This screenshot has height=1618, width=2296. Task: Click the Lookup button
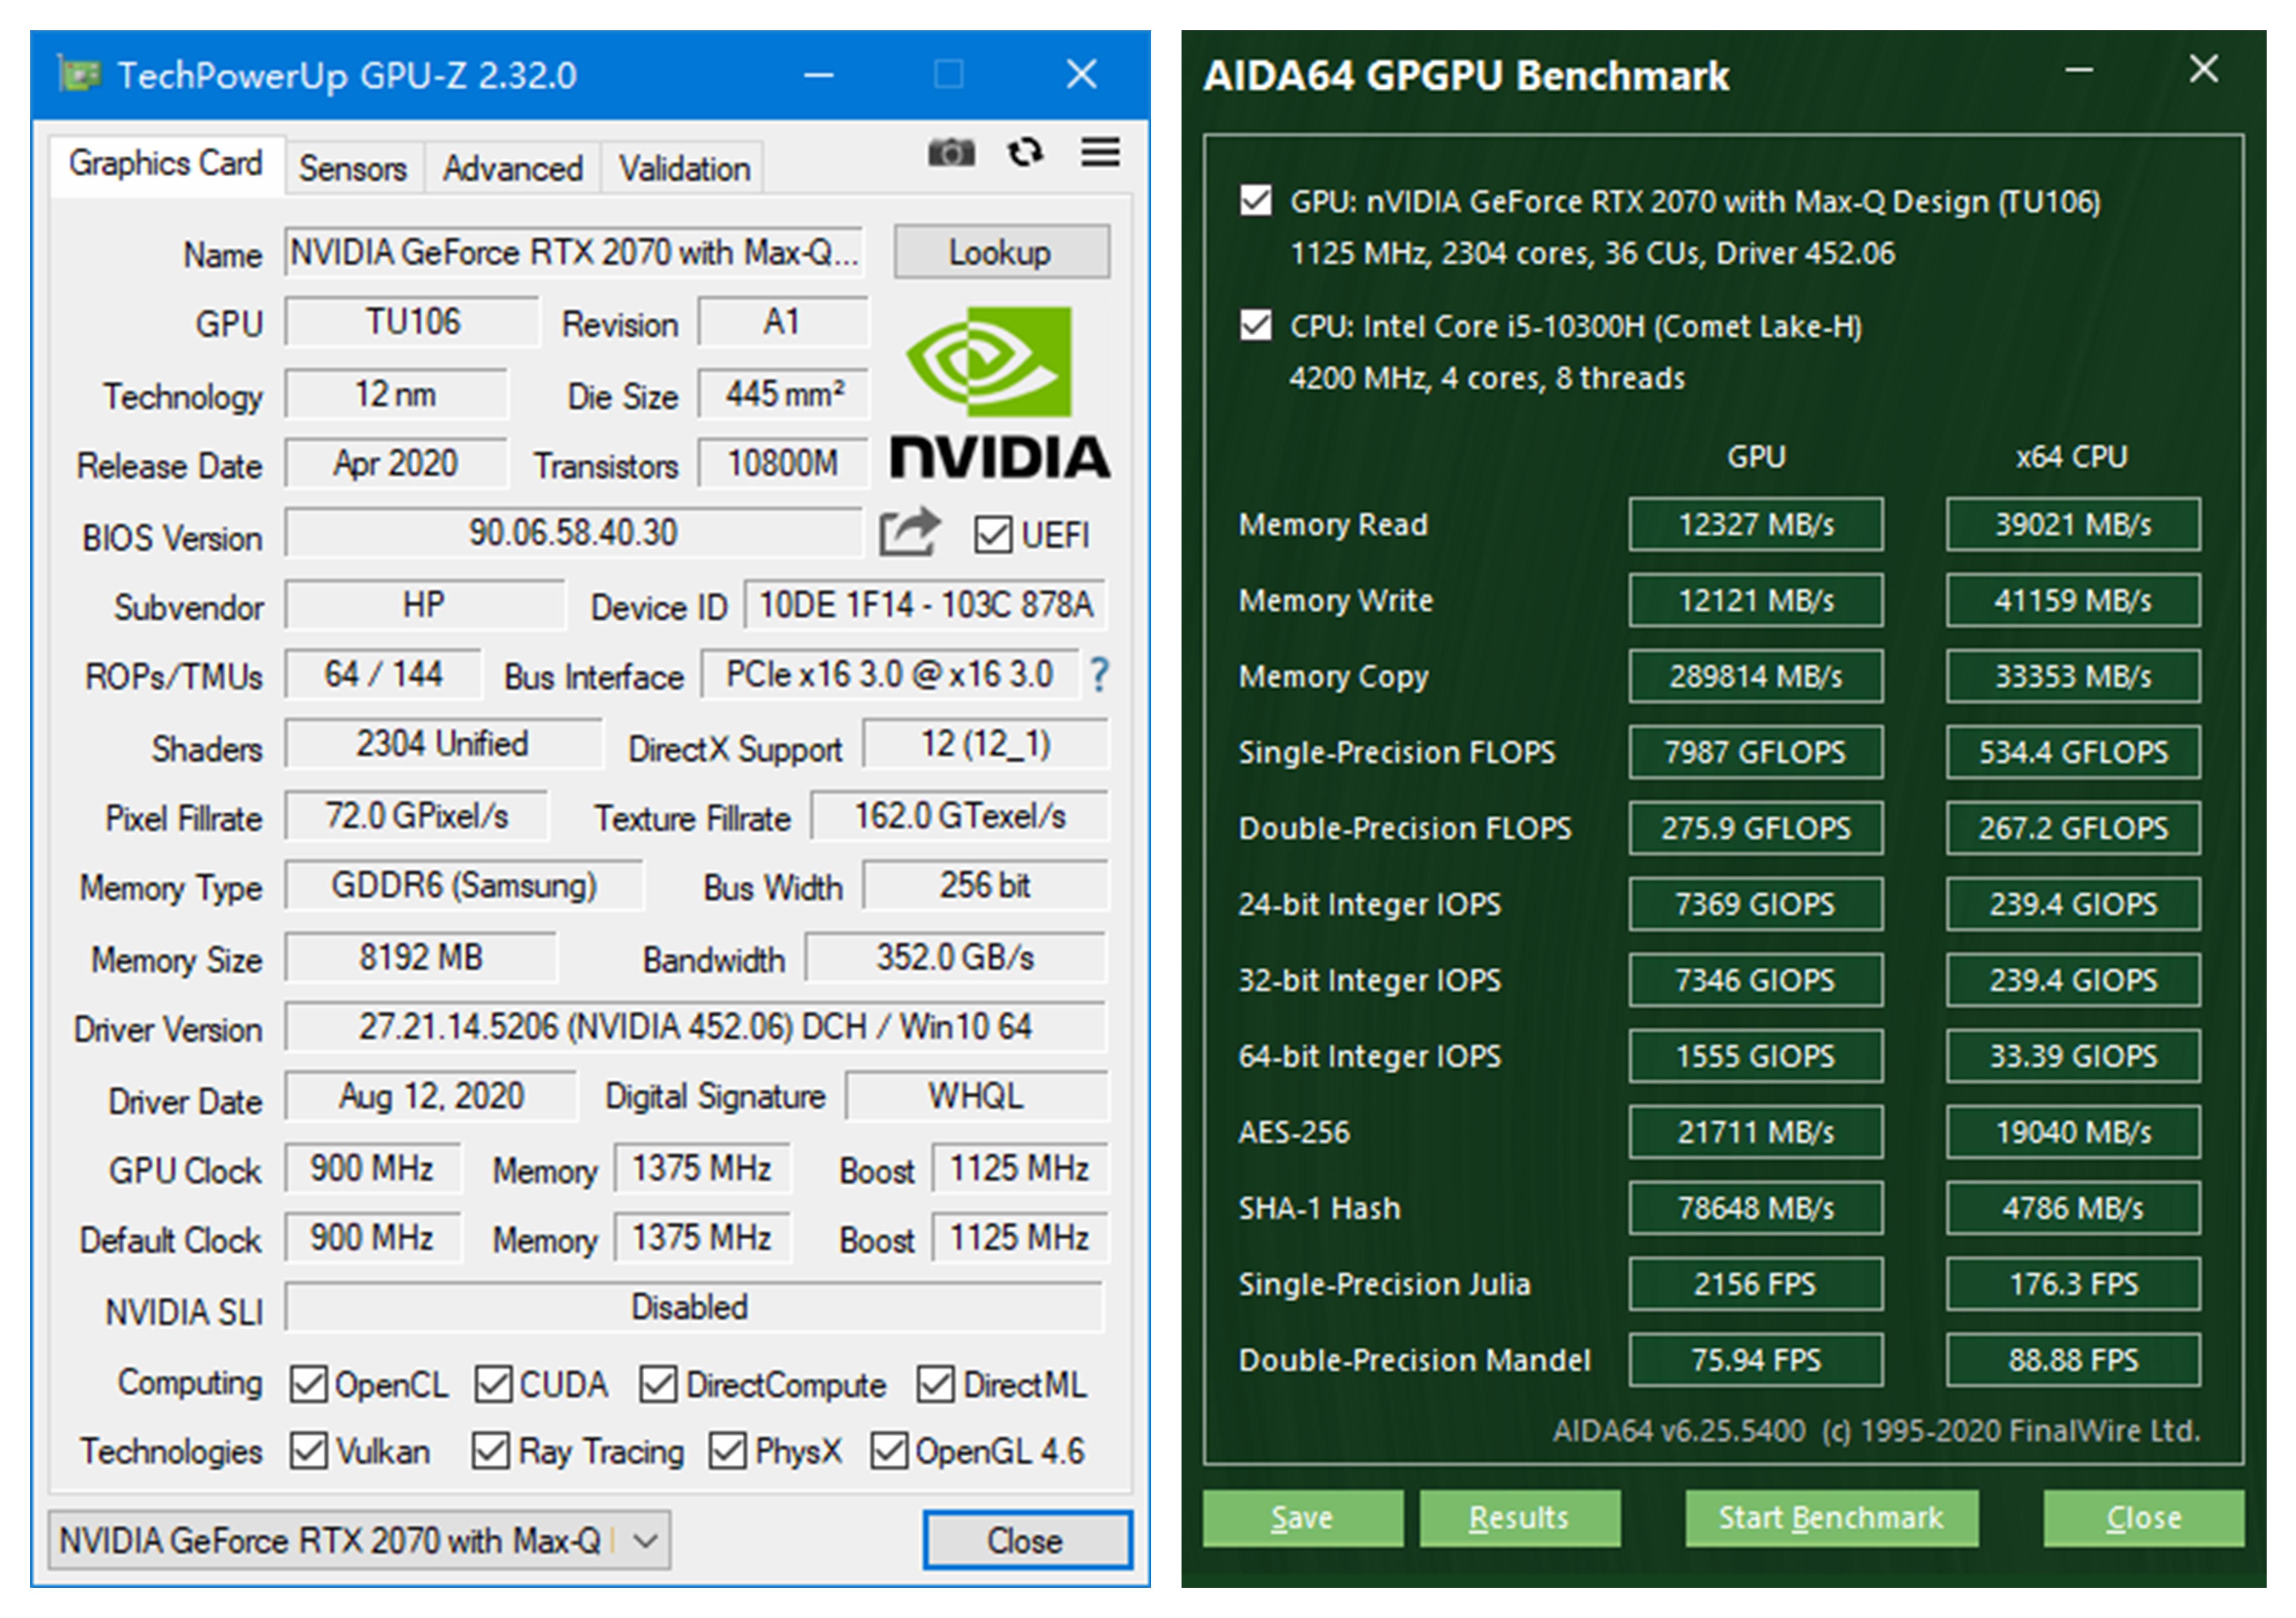(1000, 252)
